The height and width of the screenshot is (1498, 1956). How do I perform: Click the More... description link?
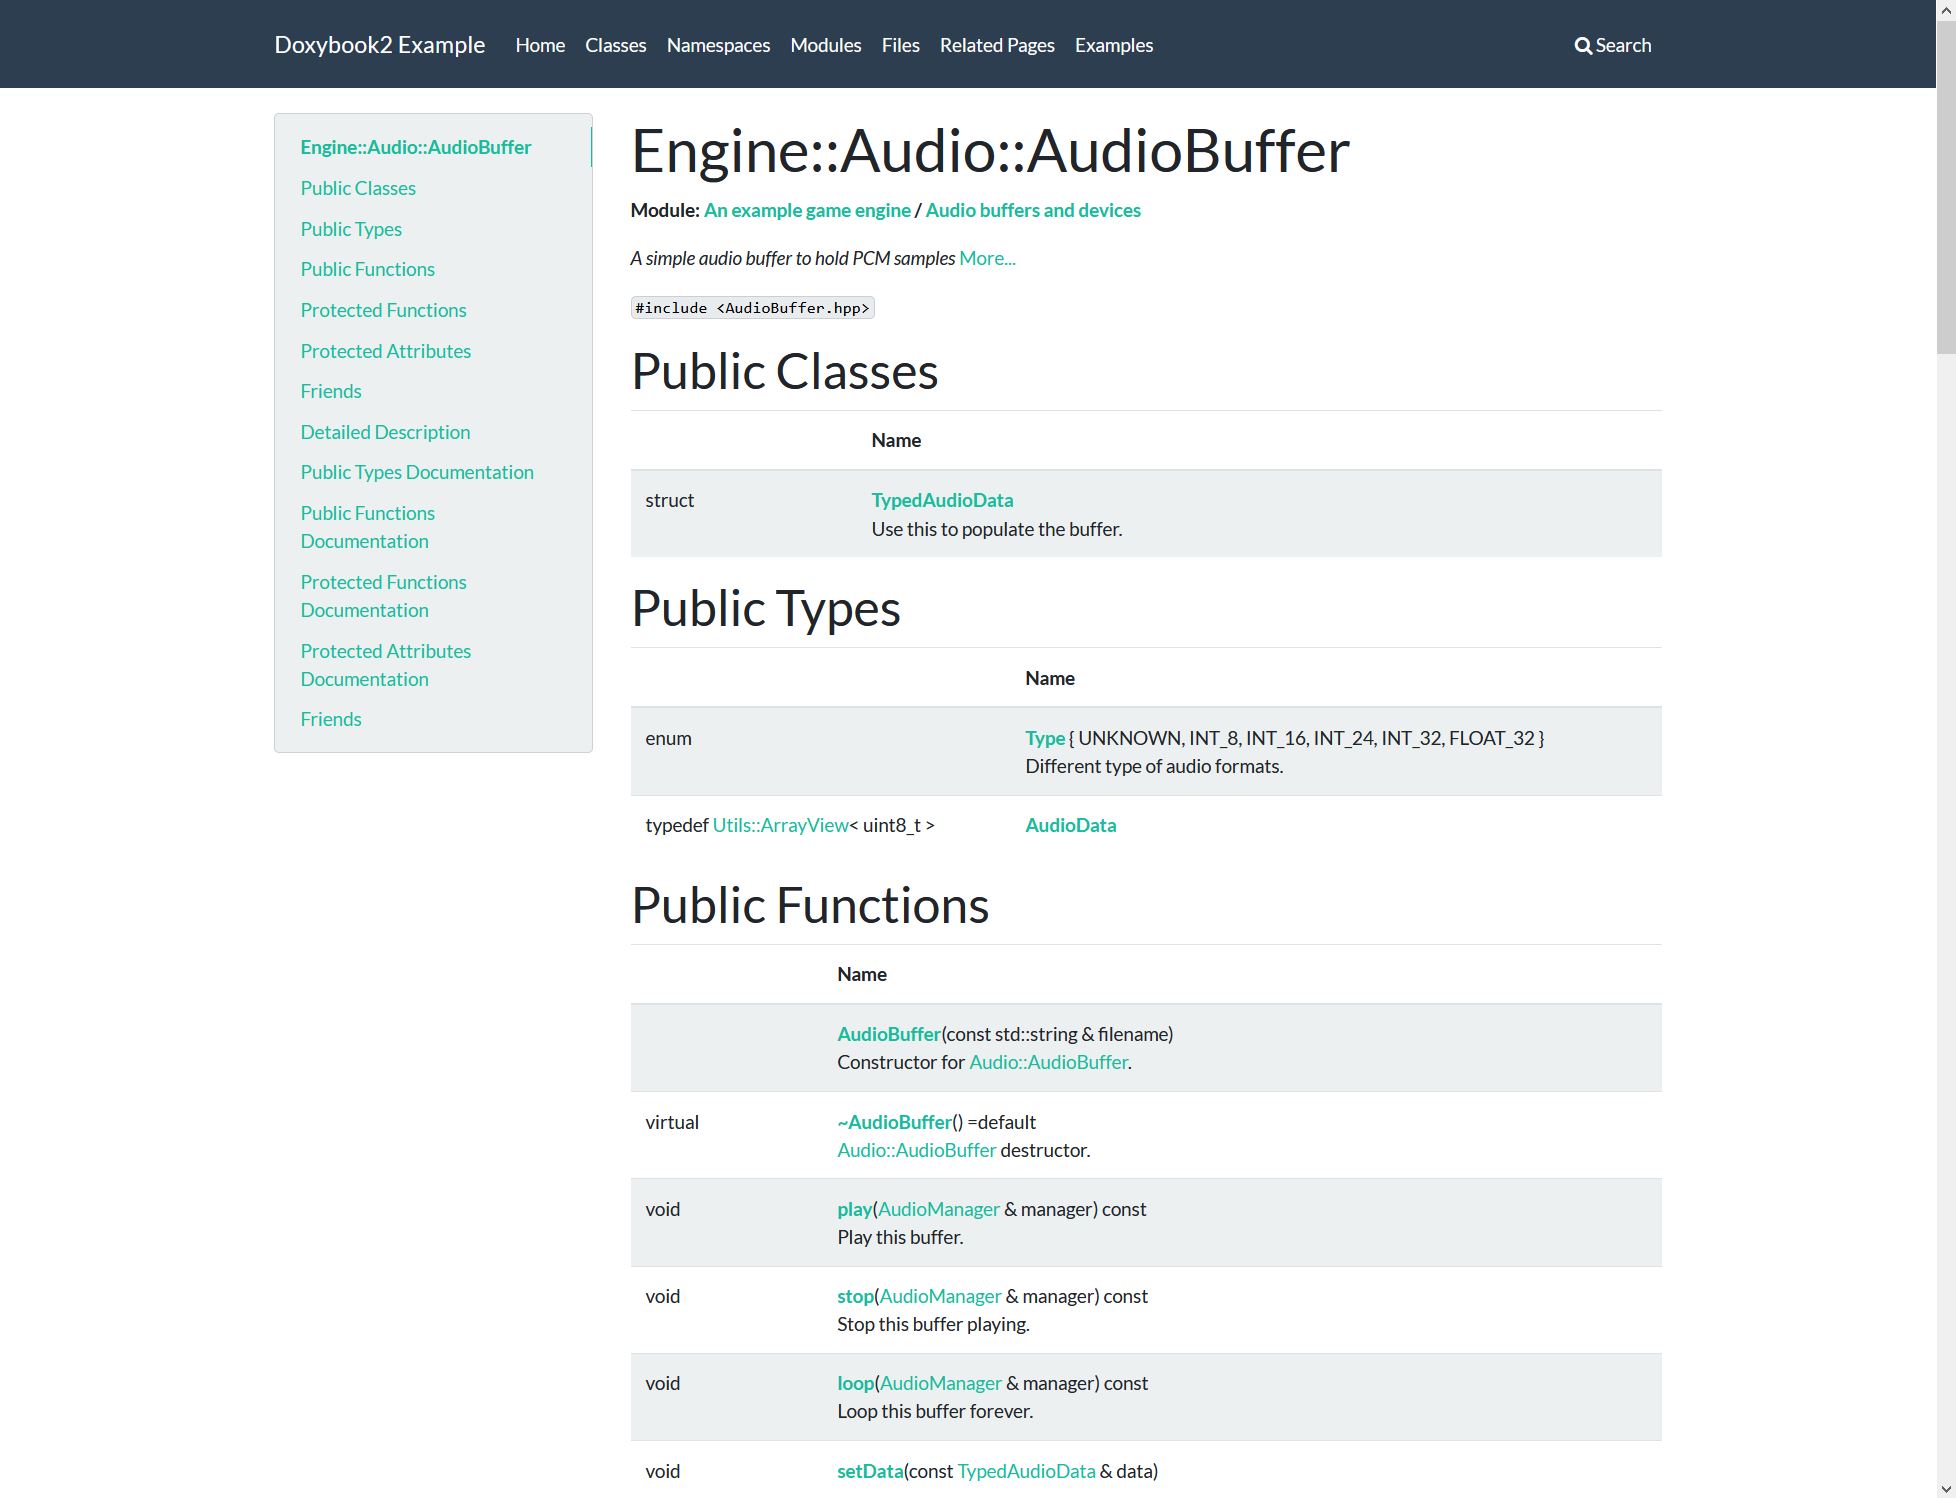[988, 256]
